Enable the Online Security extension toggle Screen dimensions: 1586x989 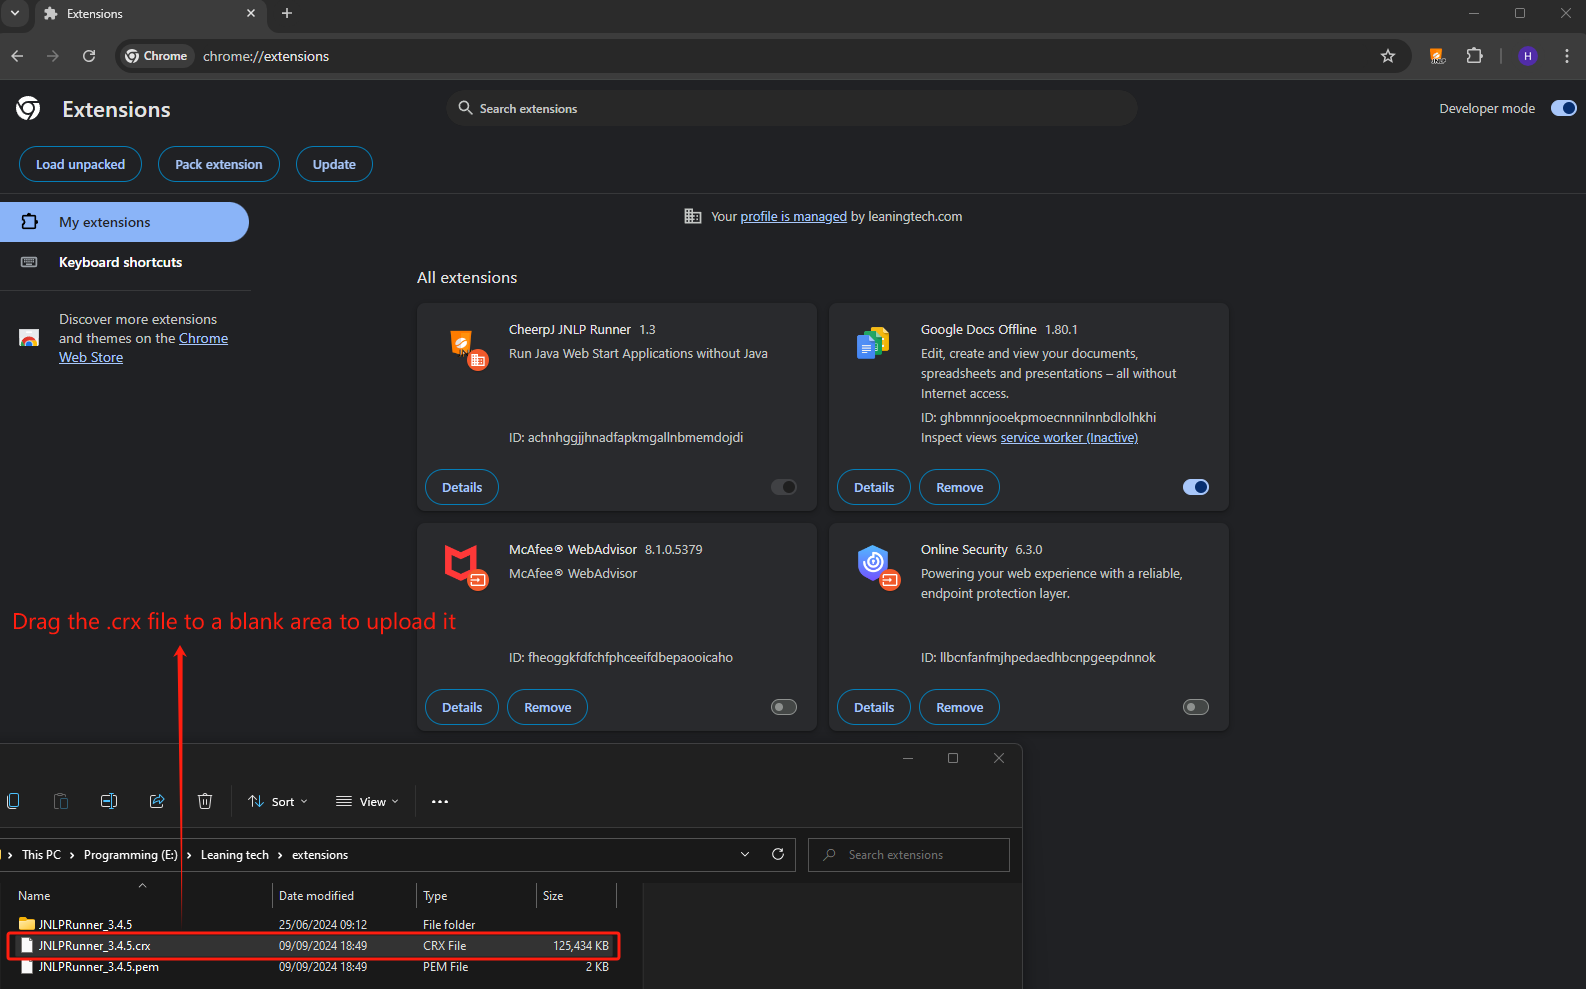point(1195,707)
